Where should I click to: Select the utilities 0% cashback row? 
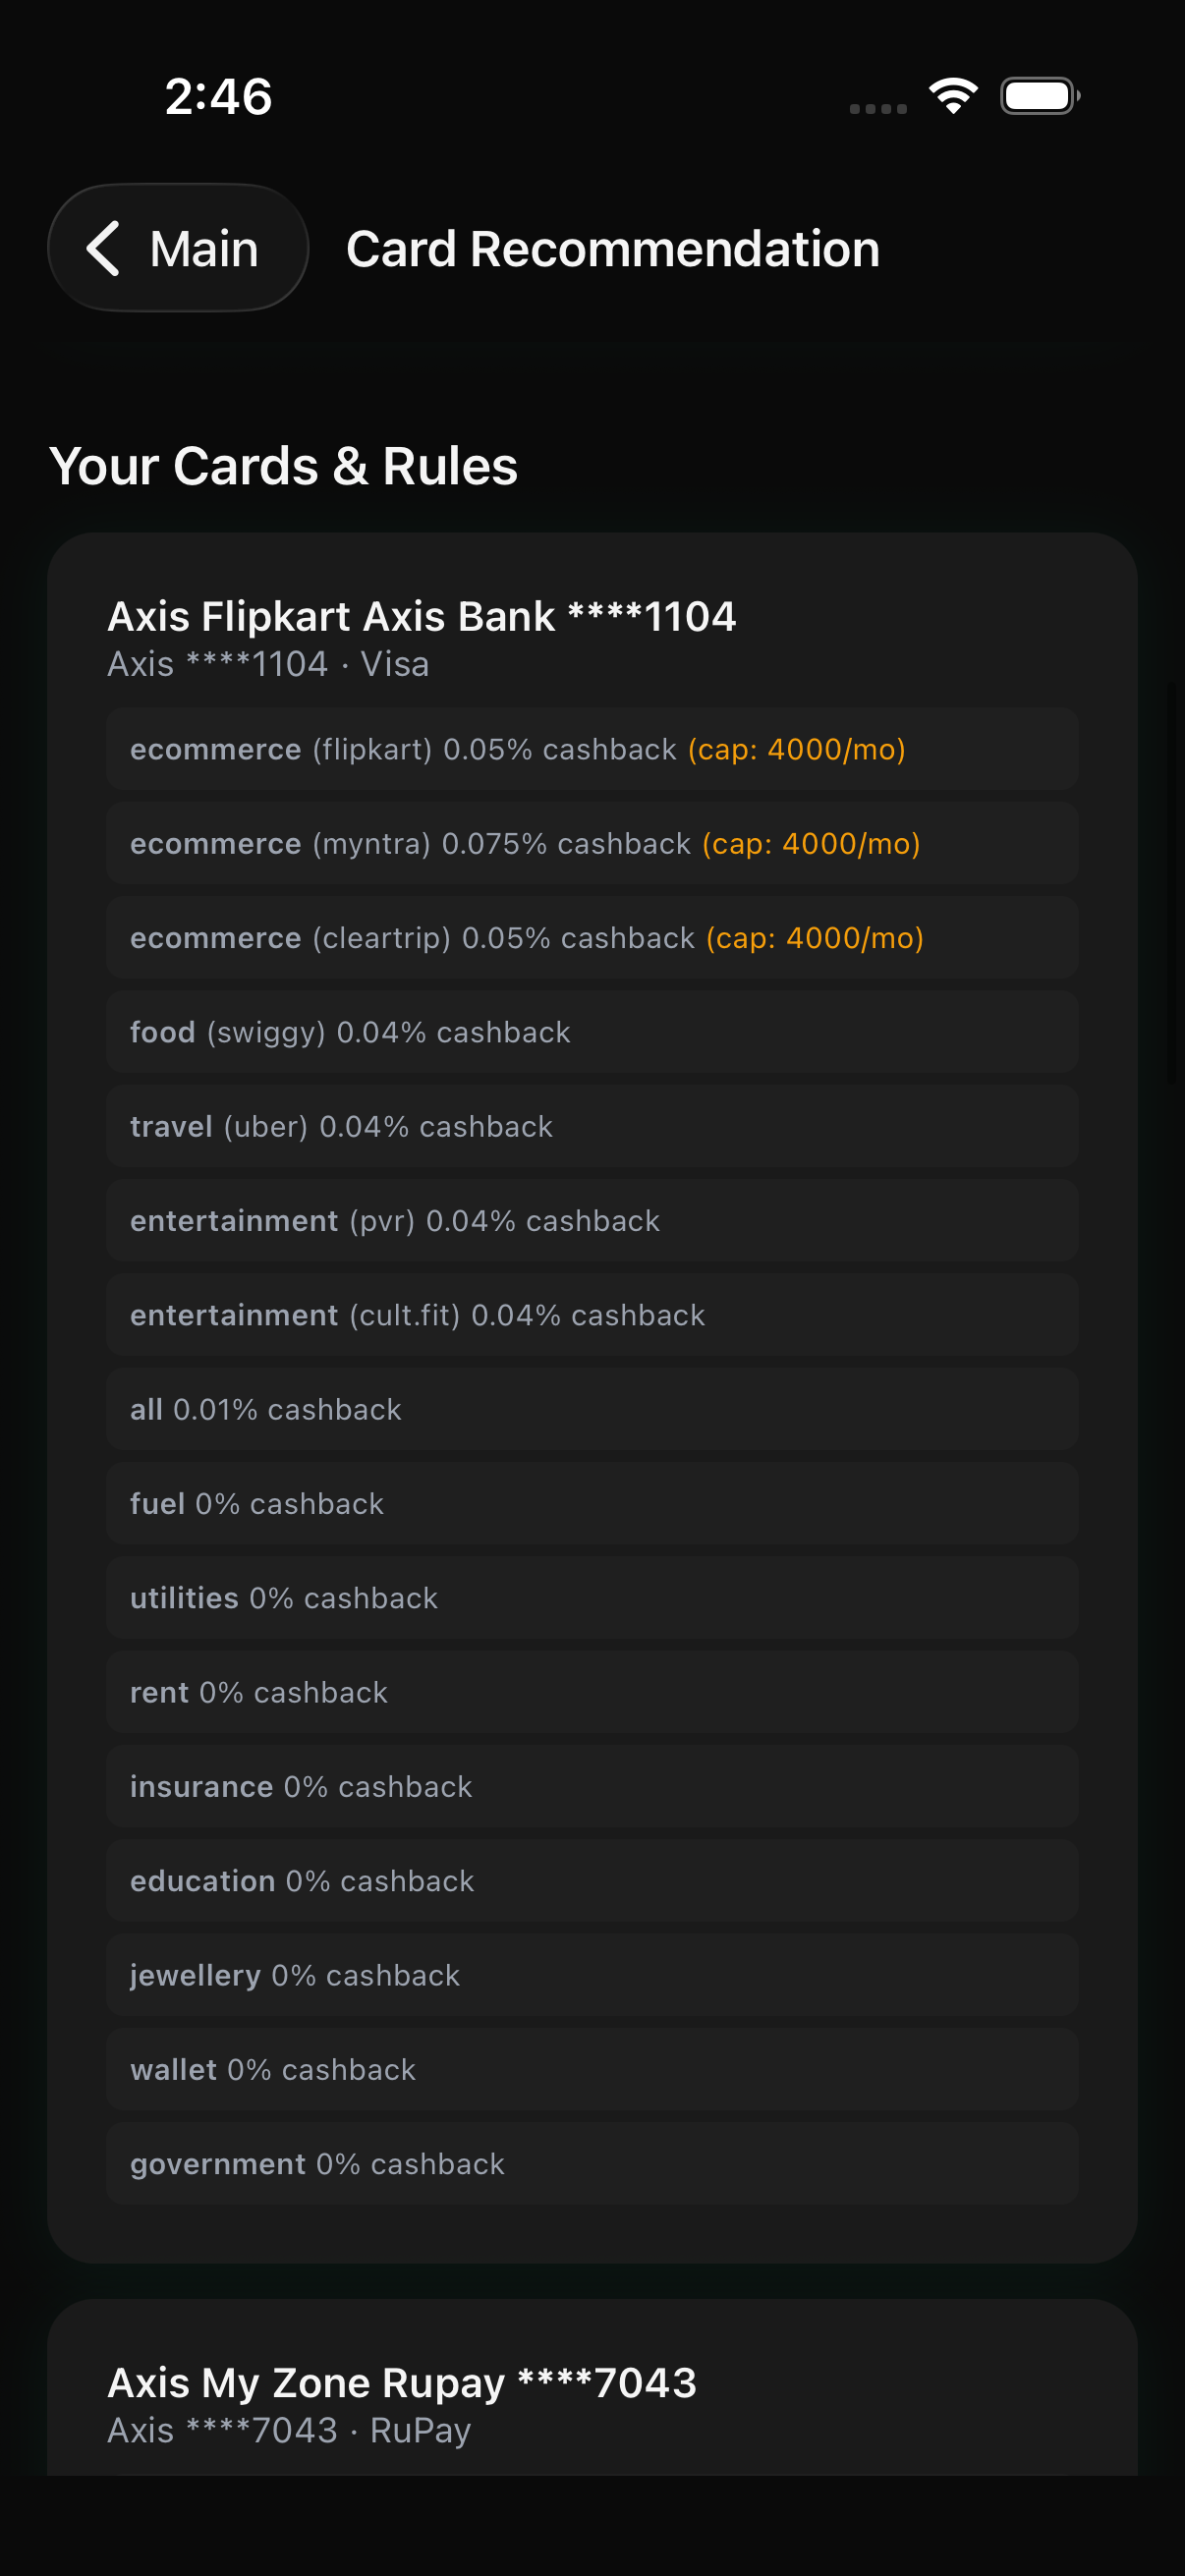pyautogui.click(x=591, y=1598)
